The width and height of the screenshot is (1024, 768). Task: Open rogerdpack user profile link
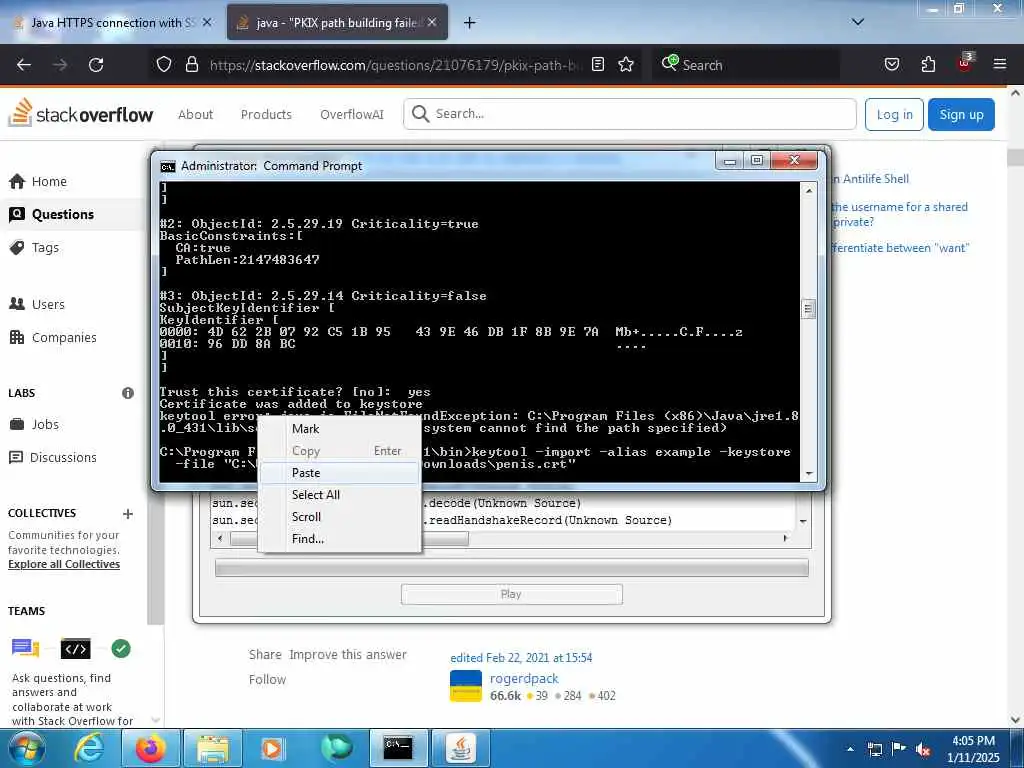click(x=524, y=679)
